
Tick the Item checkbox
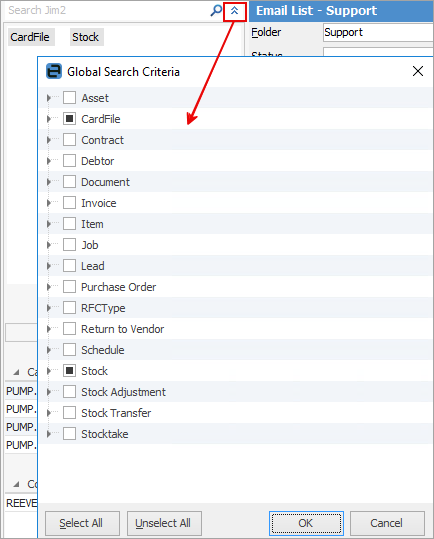[69, 223]
